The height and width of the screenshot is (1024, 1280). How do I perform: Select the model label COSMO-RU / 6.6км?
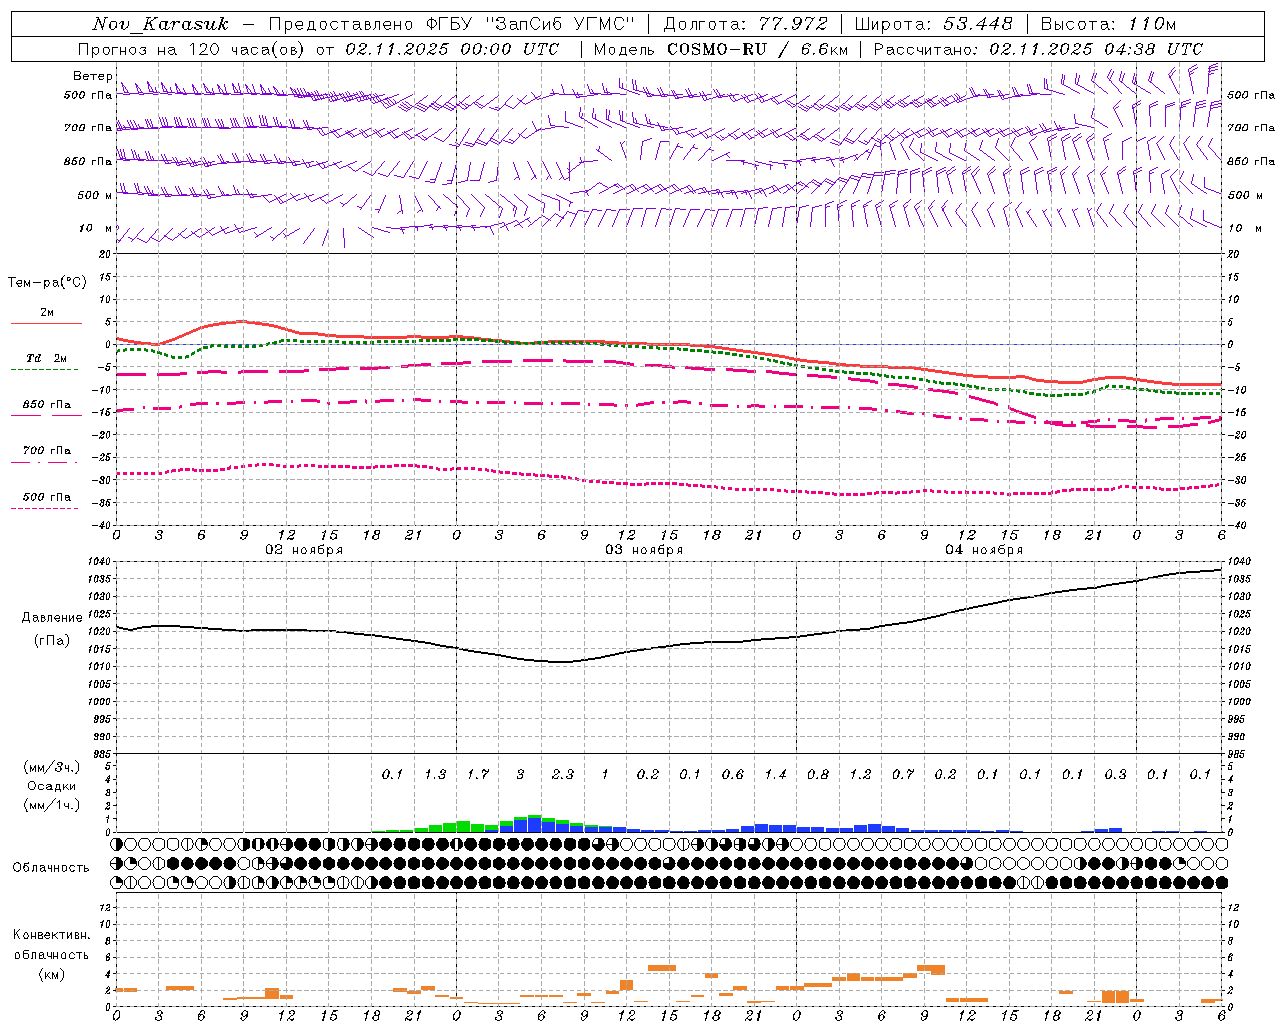point(758,49)
